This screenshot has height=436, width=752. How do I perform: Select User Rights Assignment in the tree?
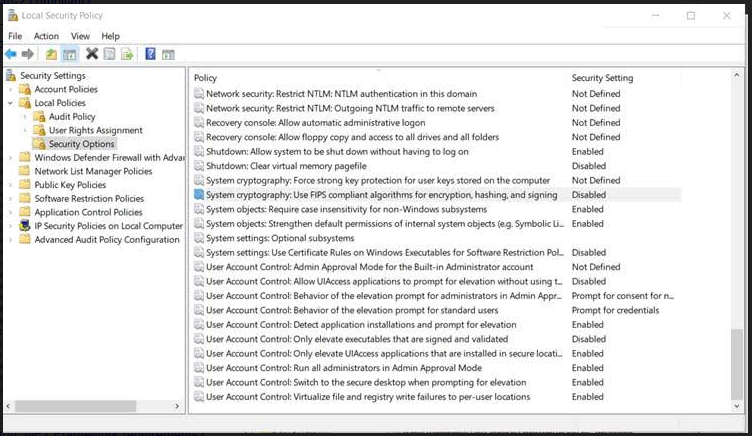pos(95,130)
